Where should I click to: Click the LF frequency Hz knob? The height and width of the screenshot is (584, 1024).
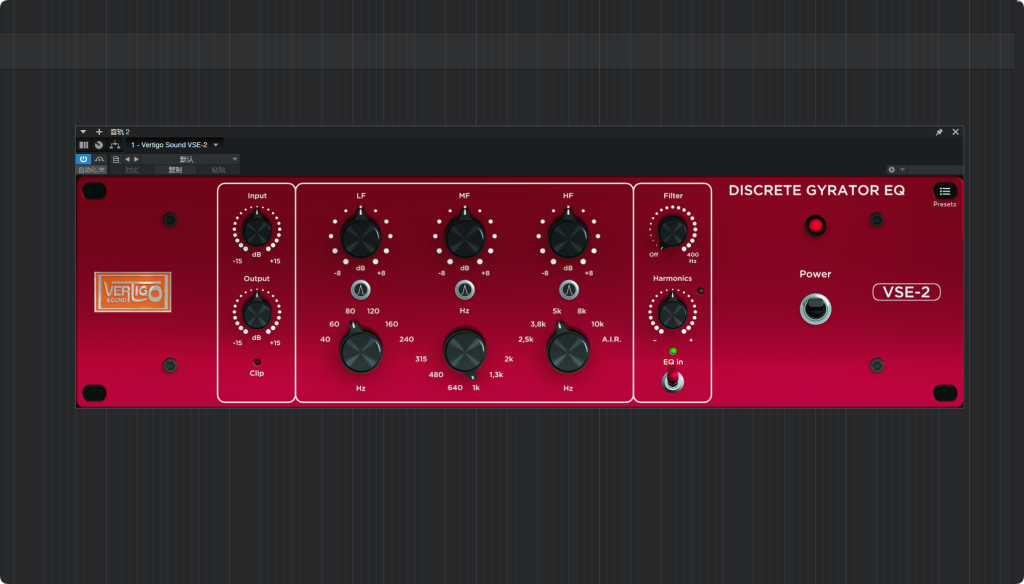point(360,350)
